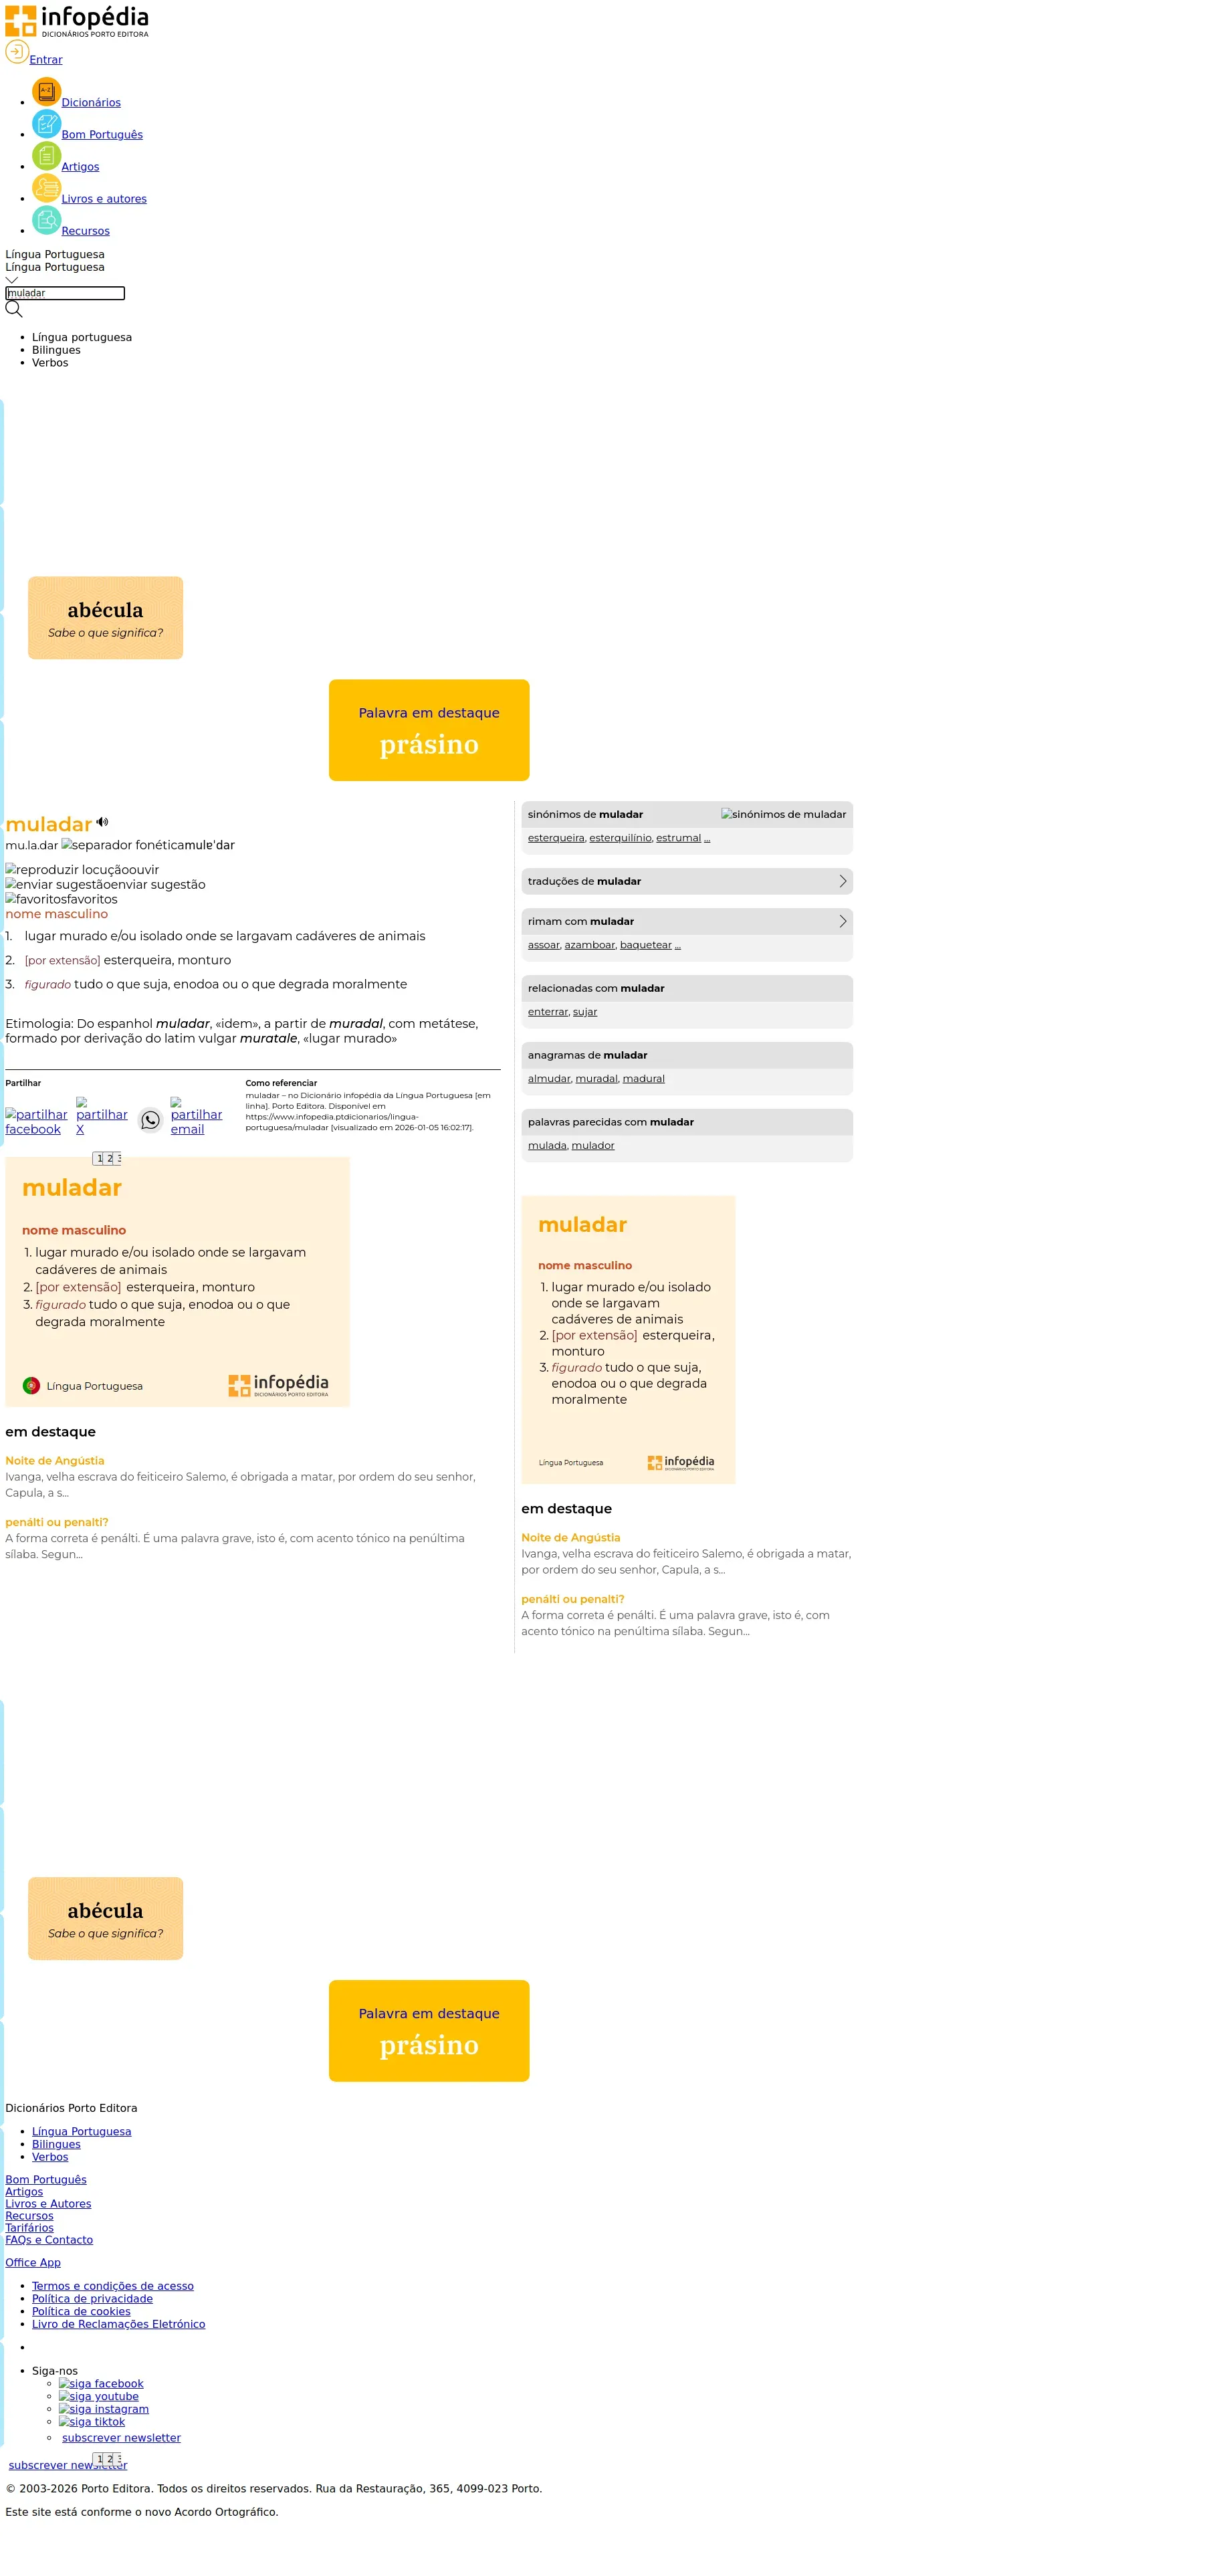The image size is (1209, 2576).
Task: Open the synonym esterqueira
Action: coord(556,838)
